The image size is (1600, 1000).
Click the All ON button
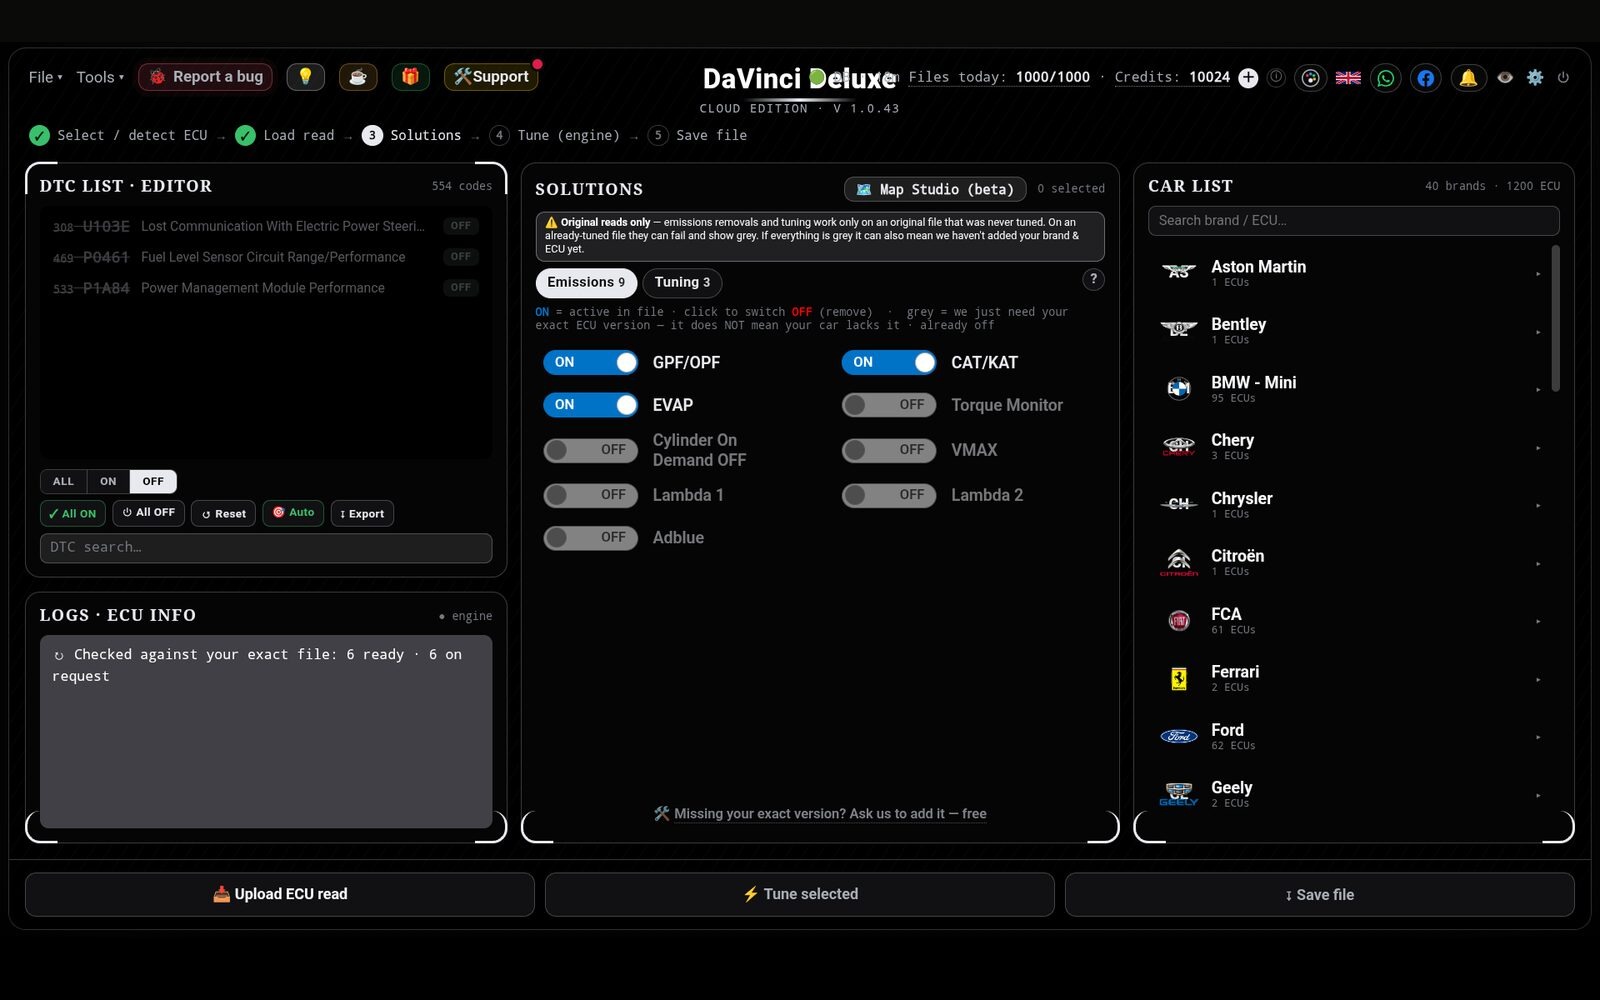pos(72,513)
